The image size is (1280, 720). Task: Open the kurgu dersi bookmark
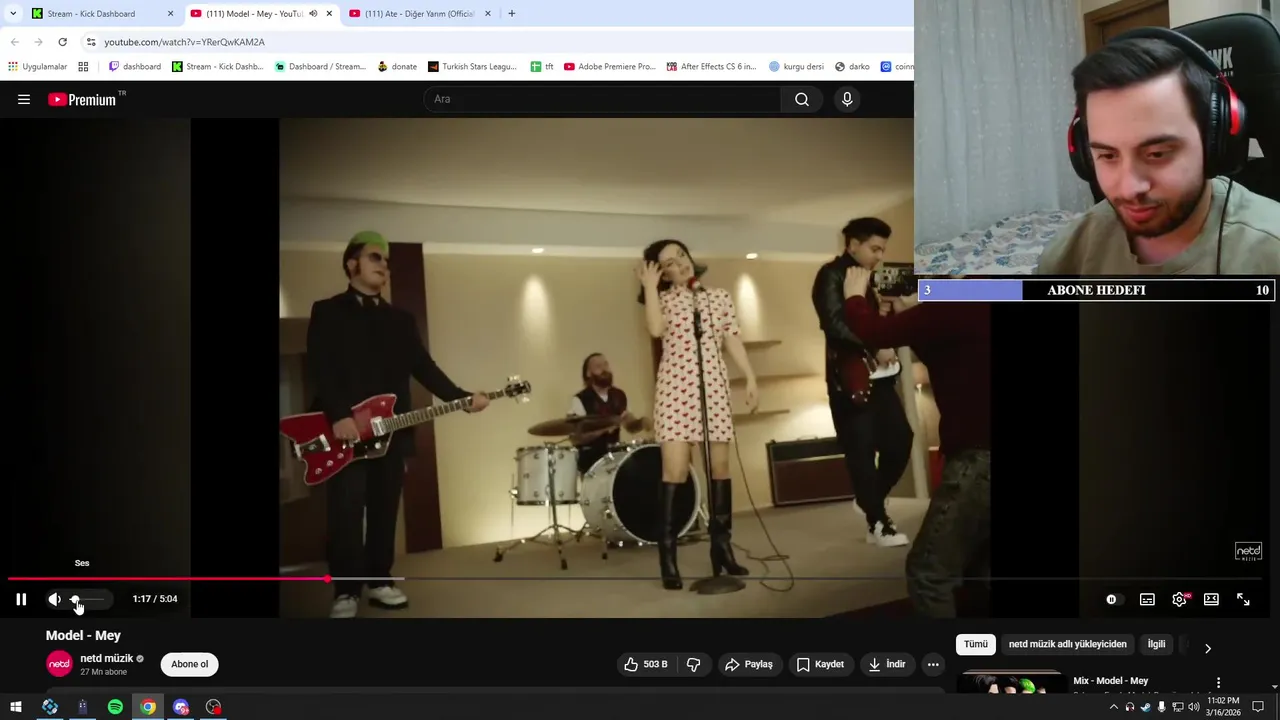[797, 67]
